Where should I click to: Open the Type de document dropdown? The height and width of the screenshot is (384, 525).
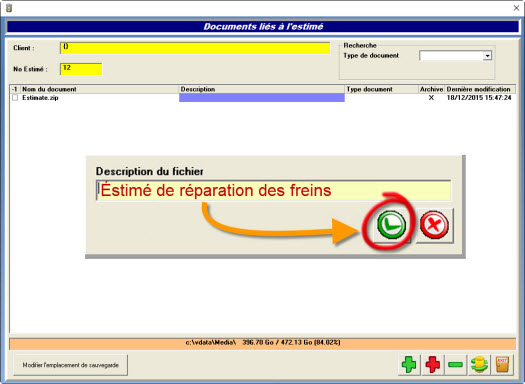pos(488,56)
